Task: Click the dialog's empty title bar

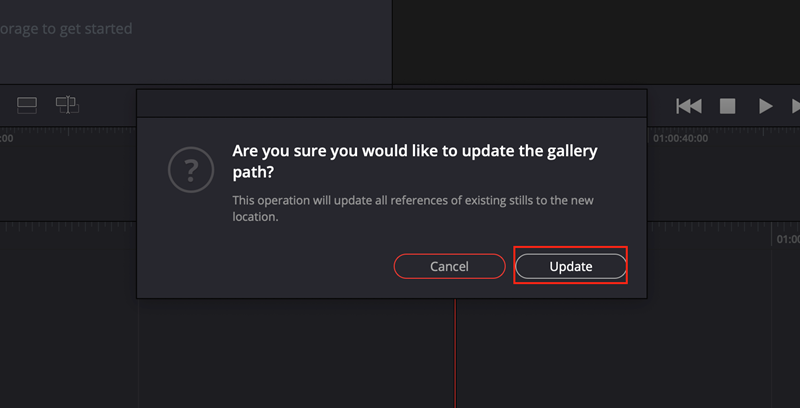Action: tap(391, 104)
